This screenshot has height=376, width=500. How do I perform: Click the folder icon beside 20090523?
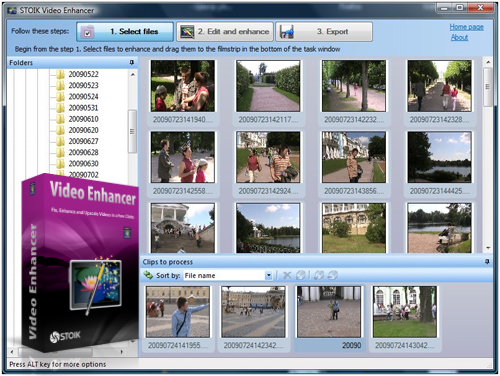point(60,85)
